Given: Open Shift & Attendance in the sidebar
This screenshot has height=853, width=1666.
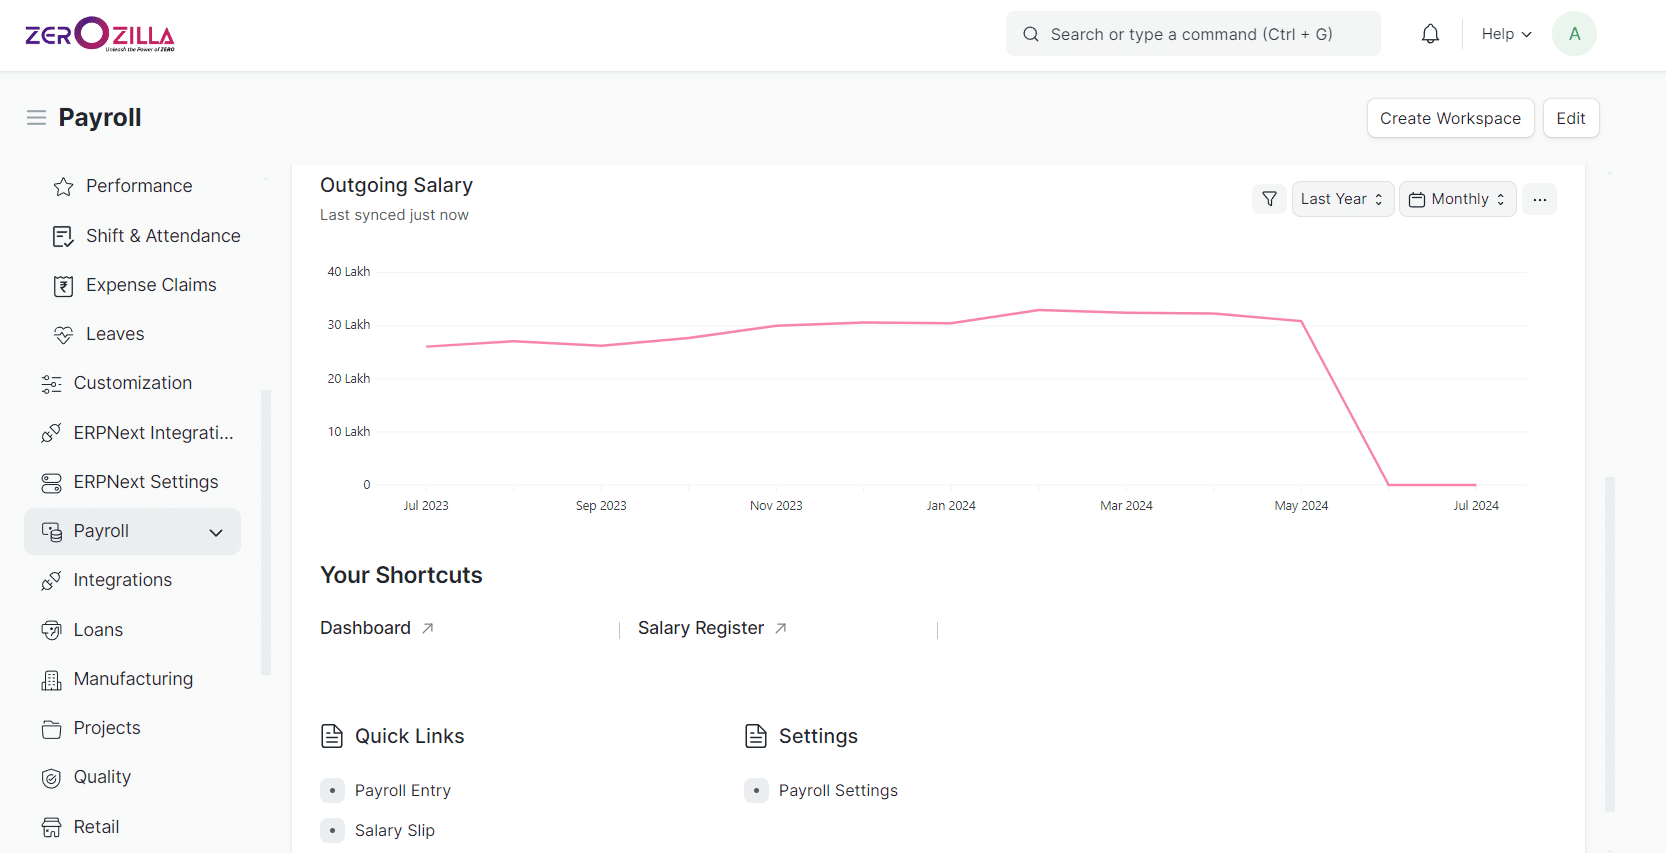Looking at the screenshot, I should click(x=163, y=236).
